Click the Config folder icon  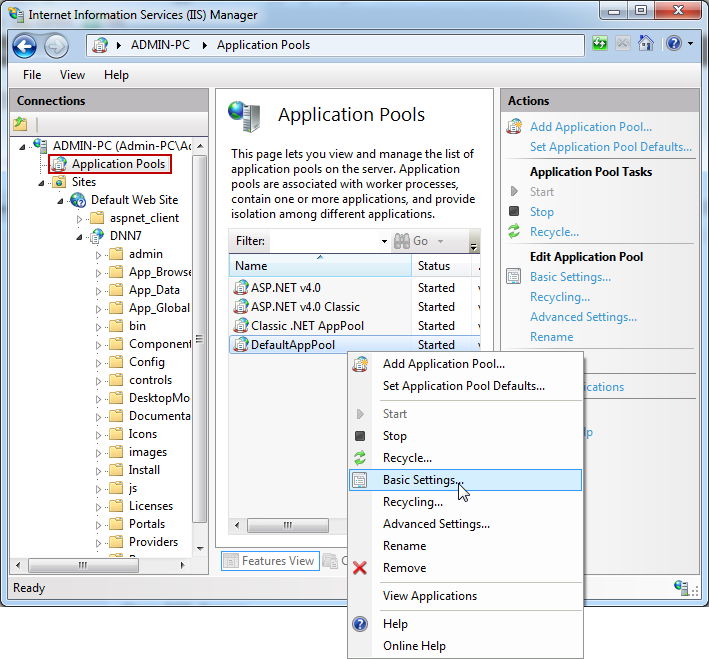(116, 362)
